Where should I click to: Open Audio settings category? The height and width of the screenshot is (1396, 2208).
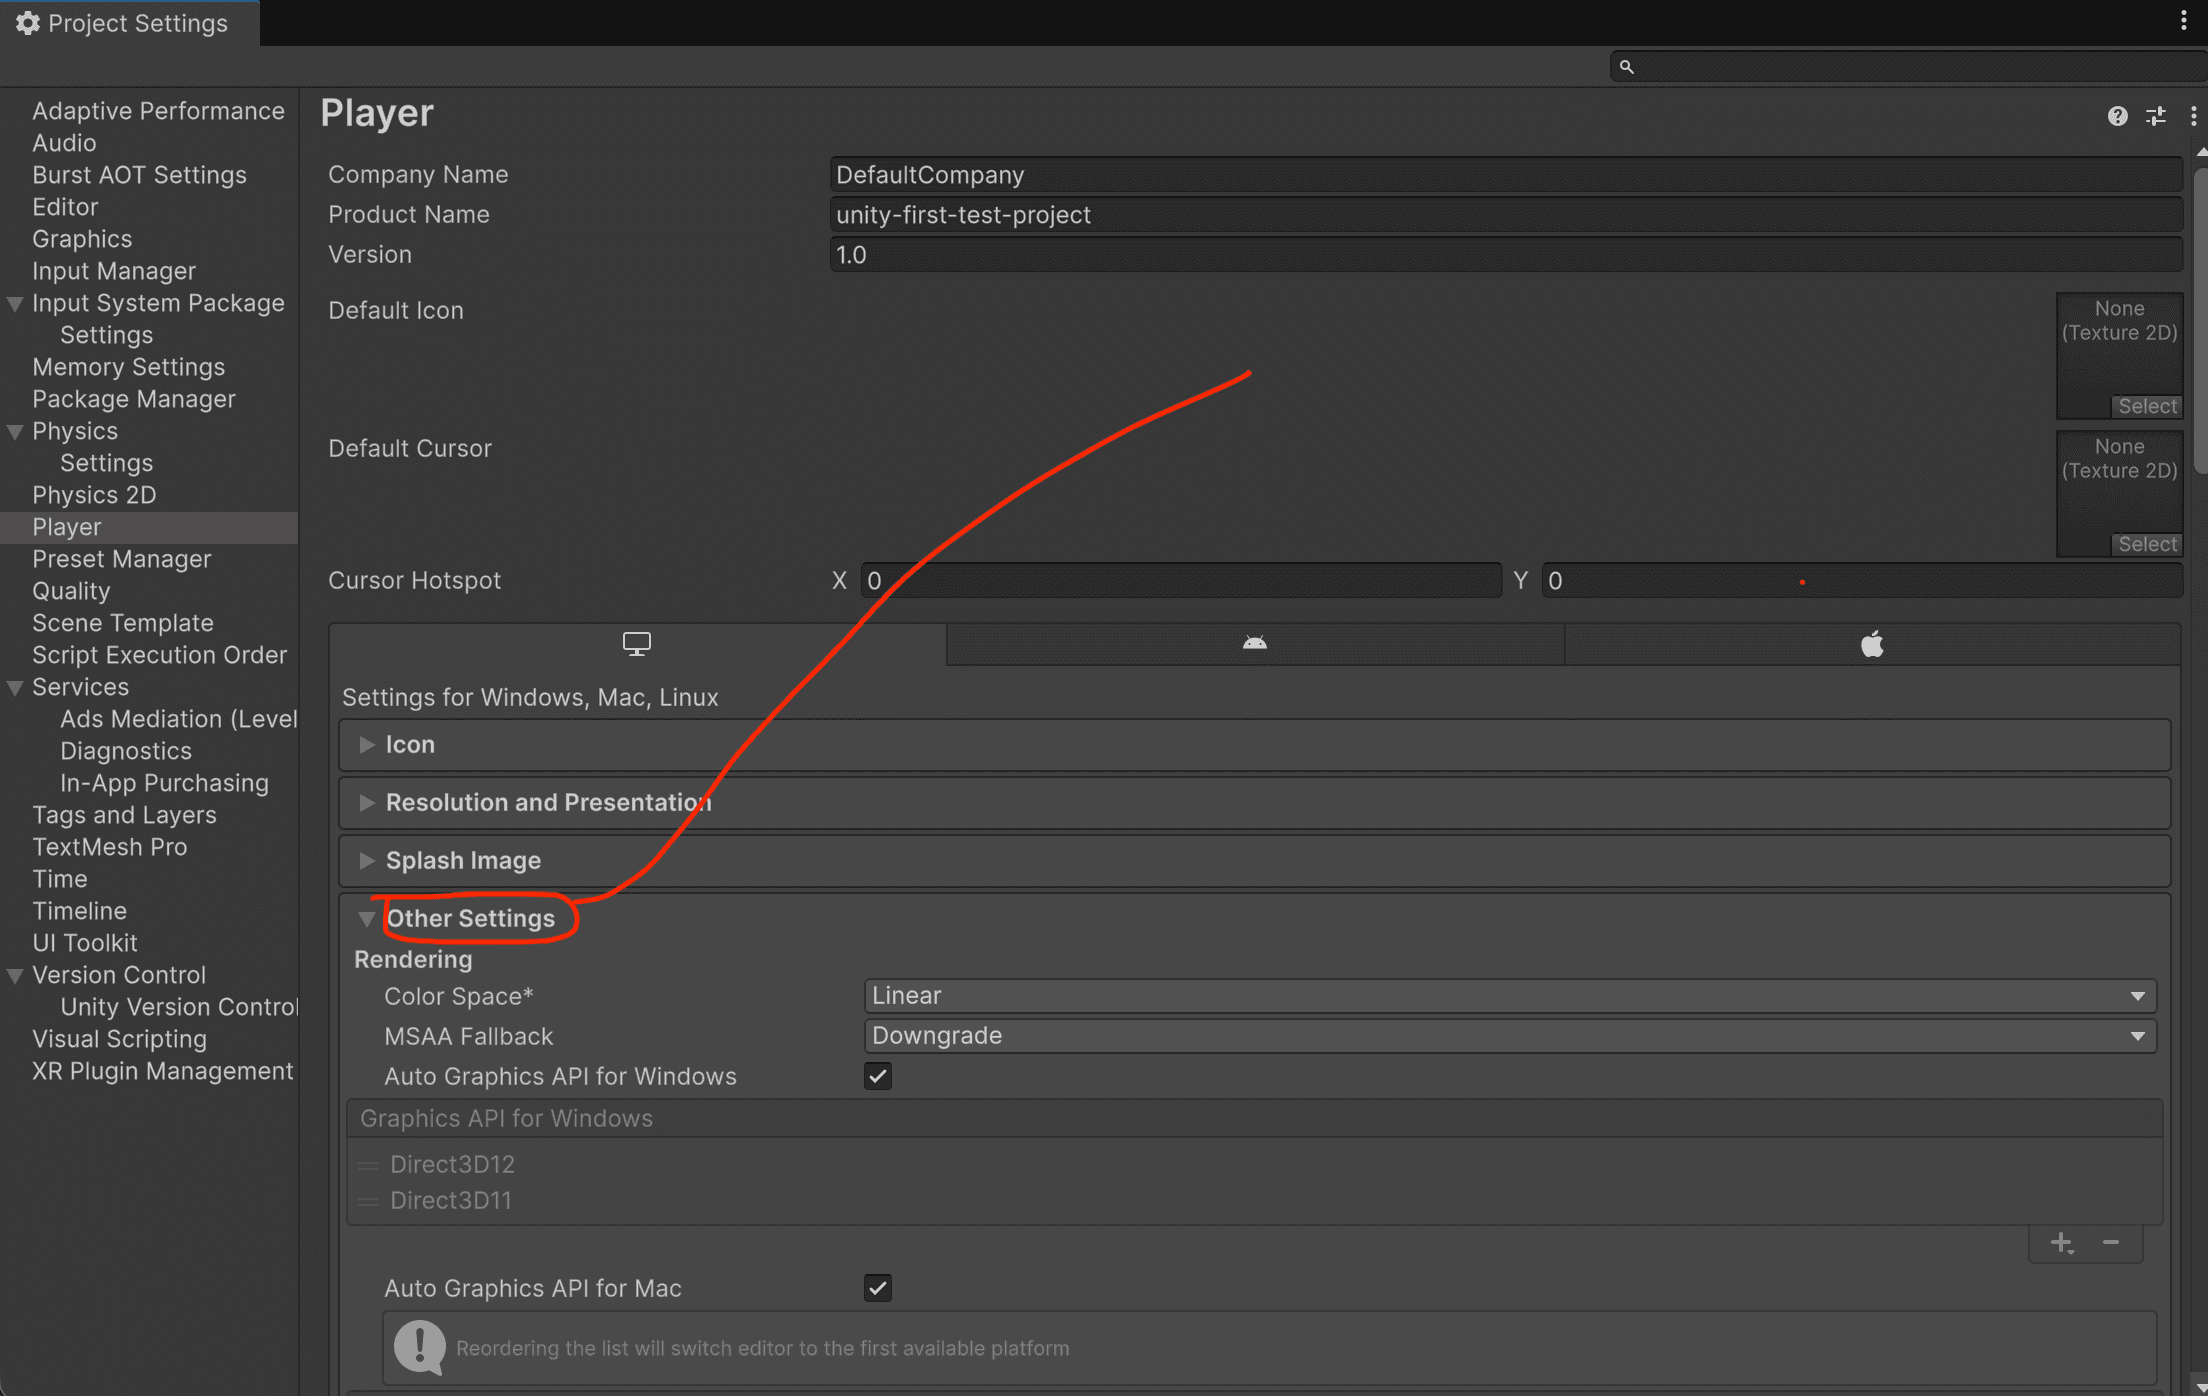coord(64,143)
